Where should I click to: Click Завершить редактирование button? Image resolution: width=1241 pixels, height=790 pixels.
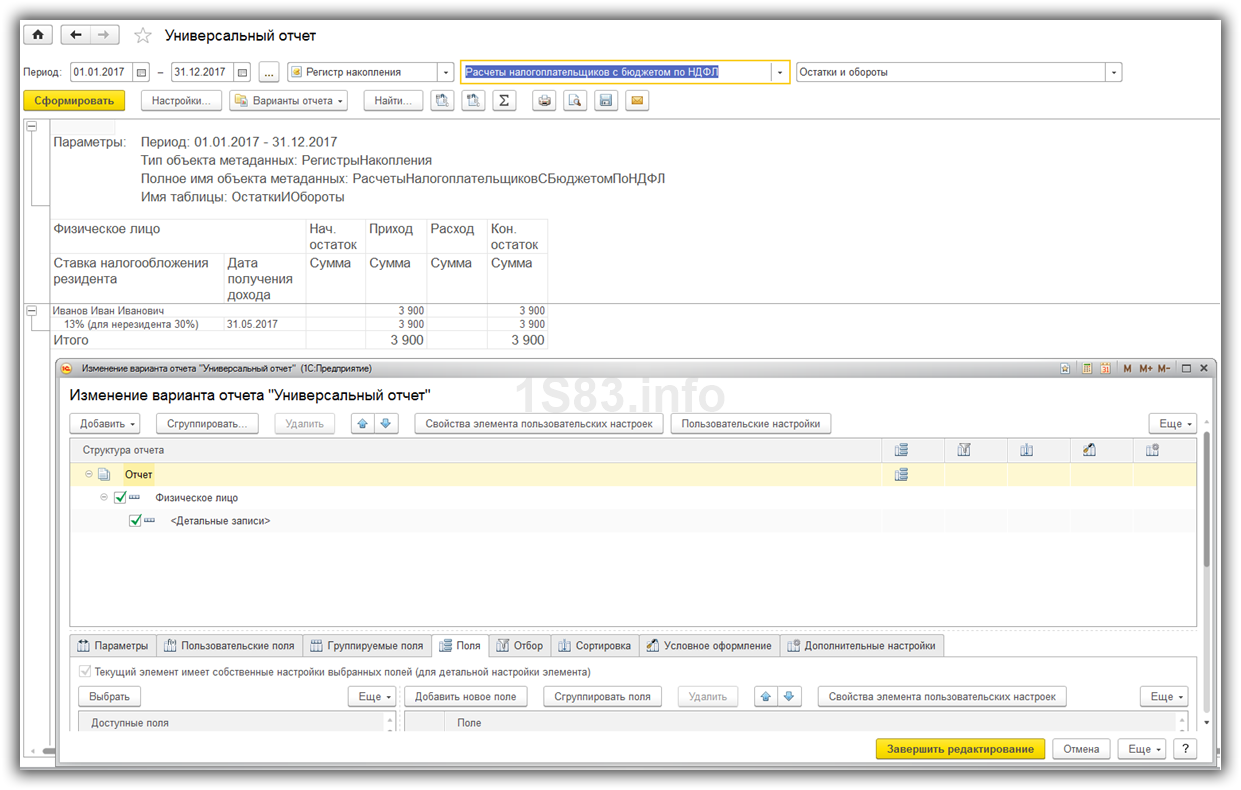coord(959,749)
